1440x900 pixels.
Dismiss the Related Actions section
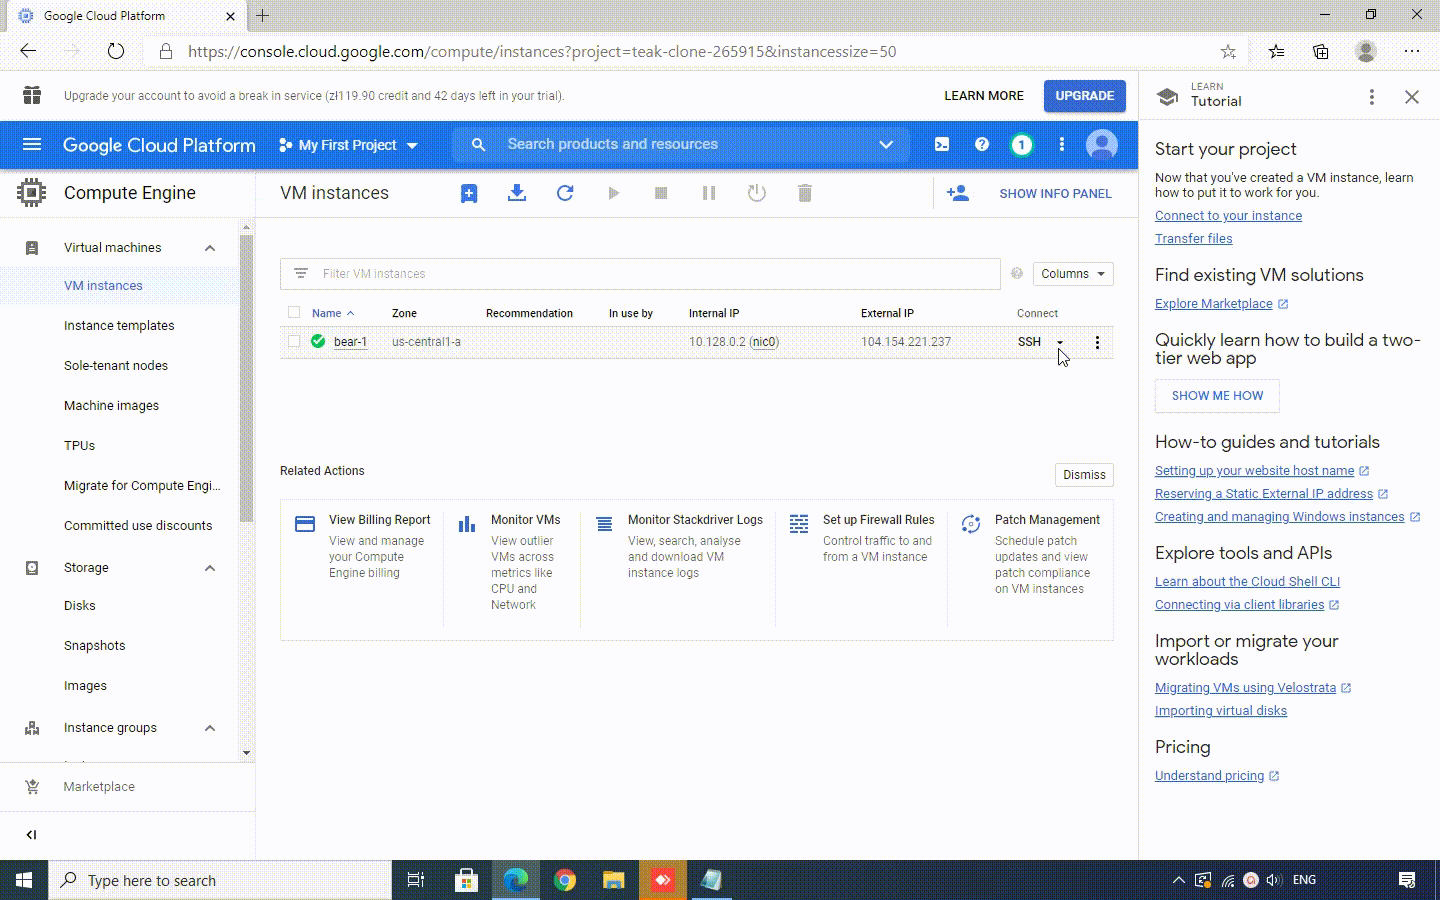[x=1084, y=475]
